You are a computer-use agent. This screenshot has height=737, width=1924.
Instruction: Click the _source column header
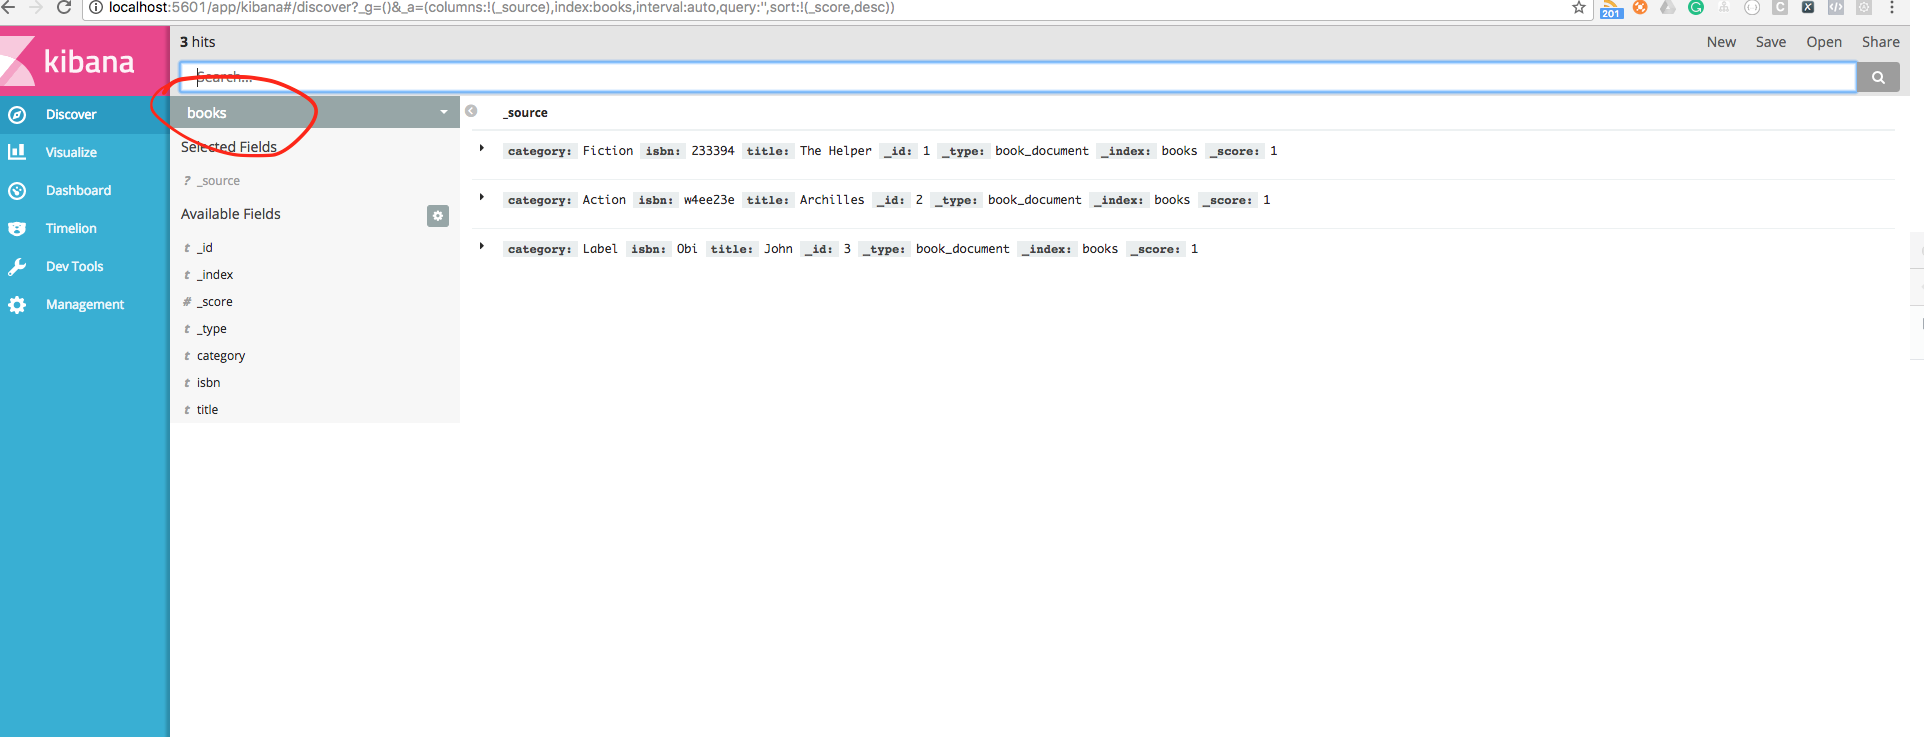[526, 113]
